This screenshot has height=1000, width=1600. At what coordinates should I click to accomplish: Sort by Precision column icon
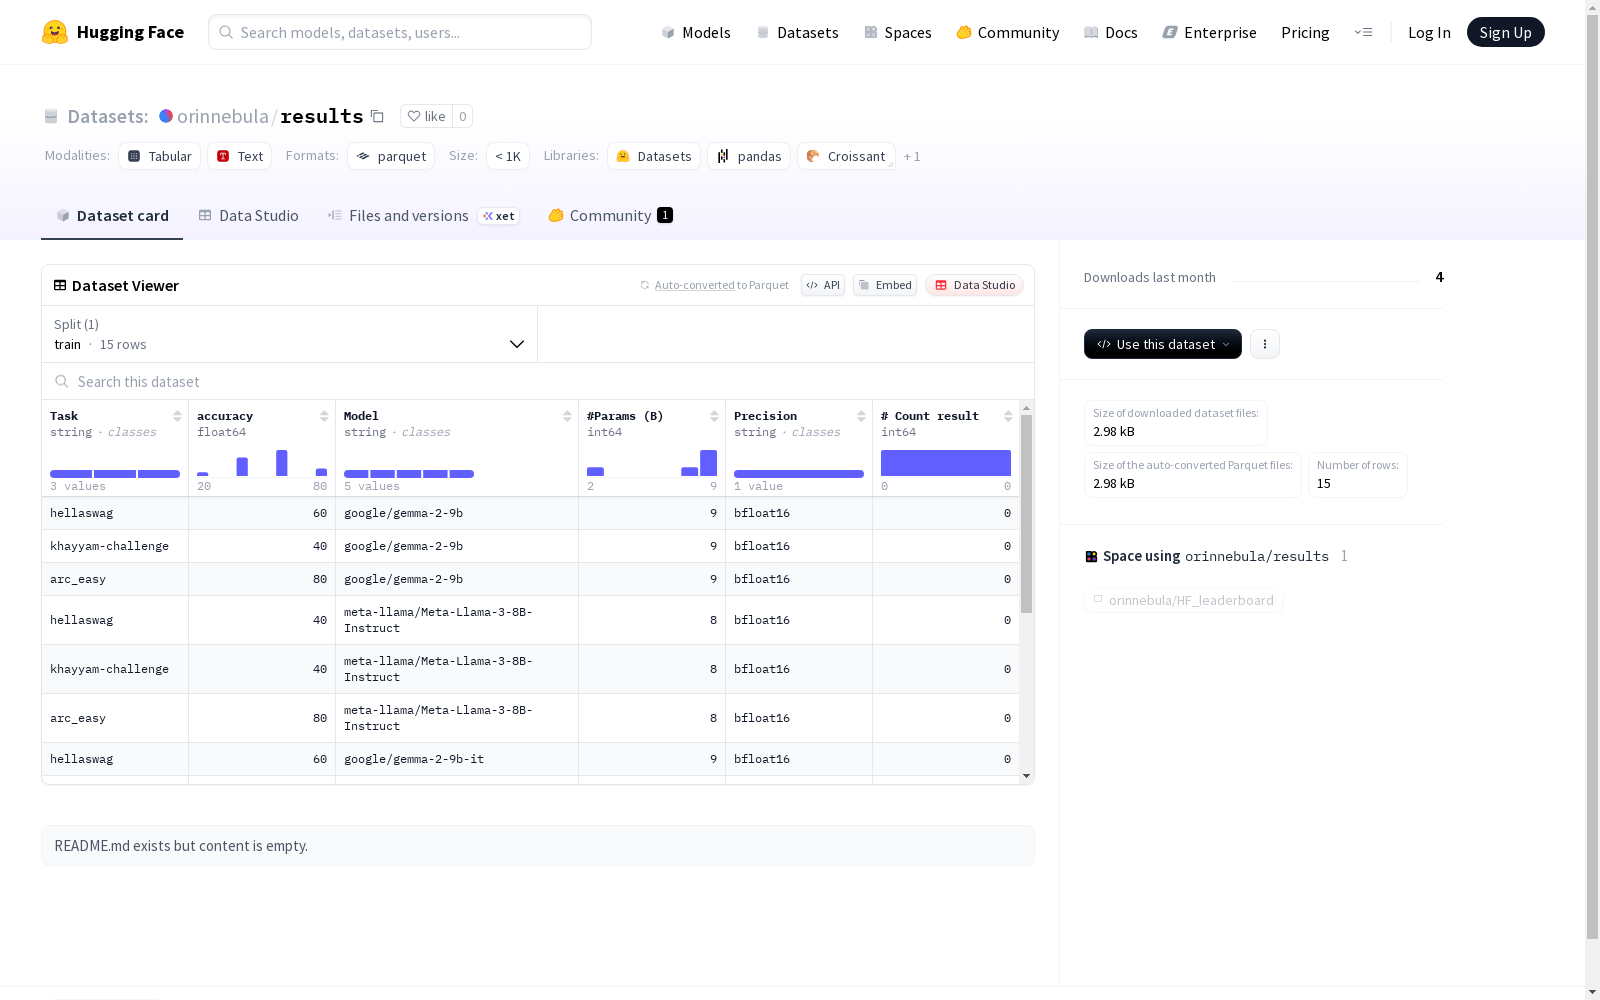[x=861, y=416]
